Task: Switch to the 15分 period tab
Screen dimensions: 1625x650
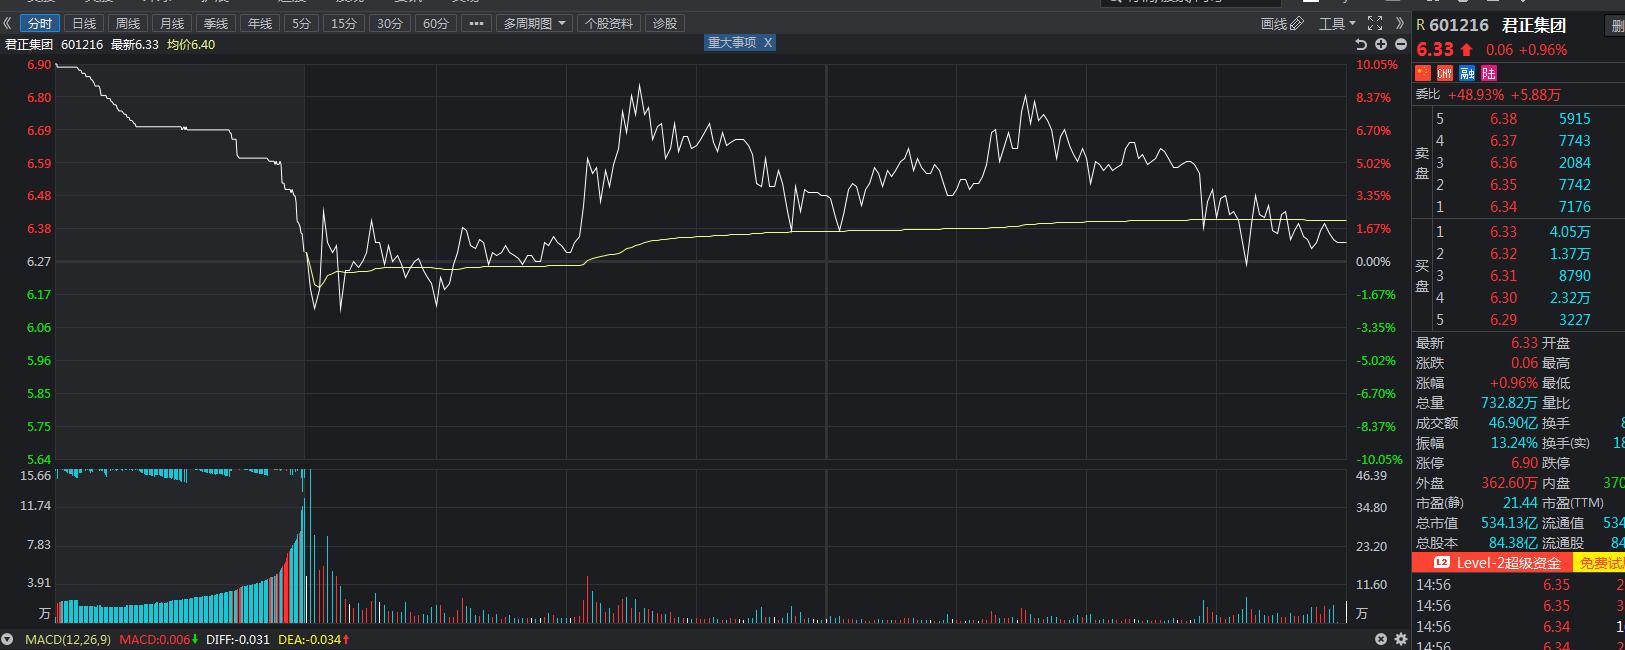Action: [x=343, y=23]
